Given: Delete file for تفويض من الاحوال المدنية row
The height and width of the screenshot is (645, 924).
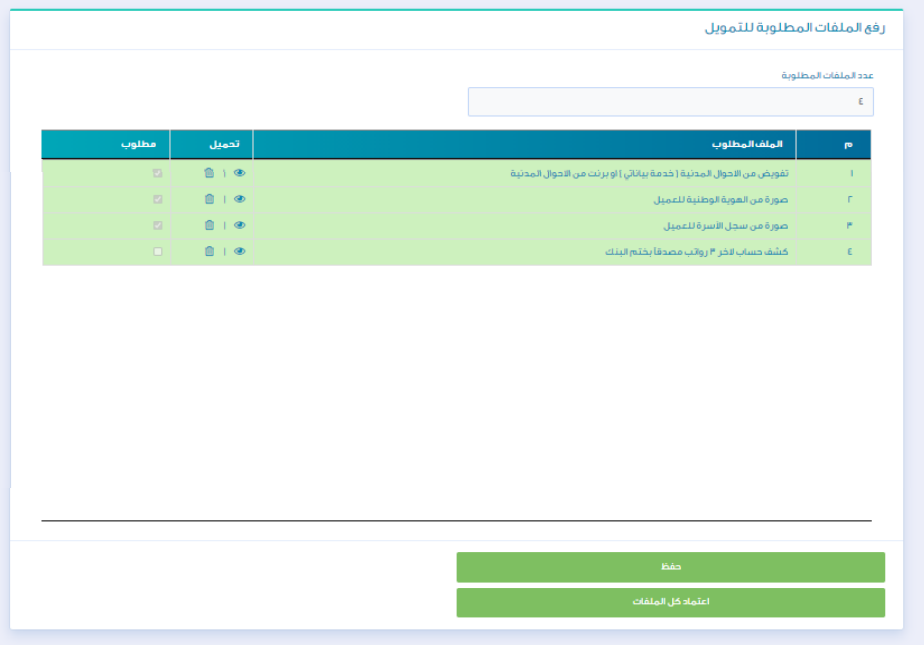Looking at the screenshot, I should pos(209,173).
